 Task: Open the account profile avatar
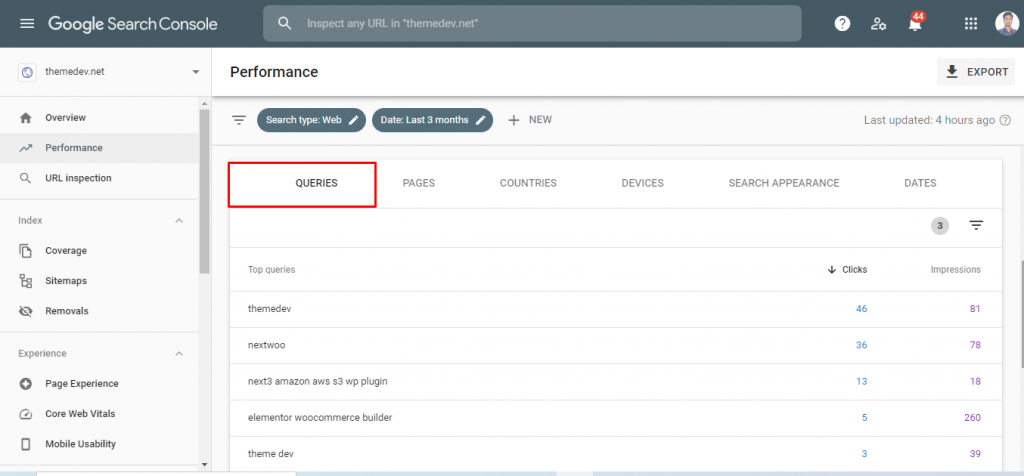[1006, 24]
